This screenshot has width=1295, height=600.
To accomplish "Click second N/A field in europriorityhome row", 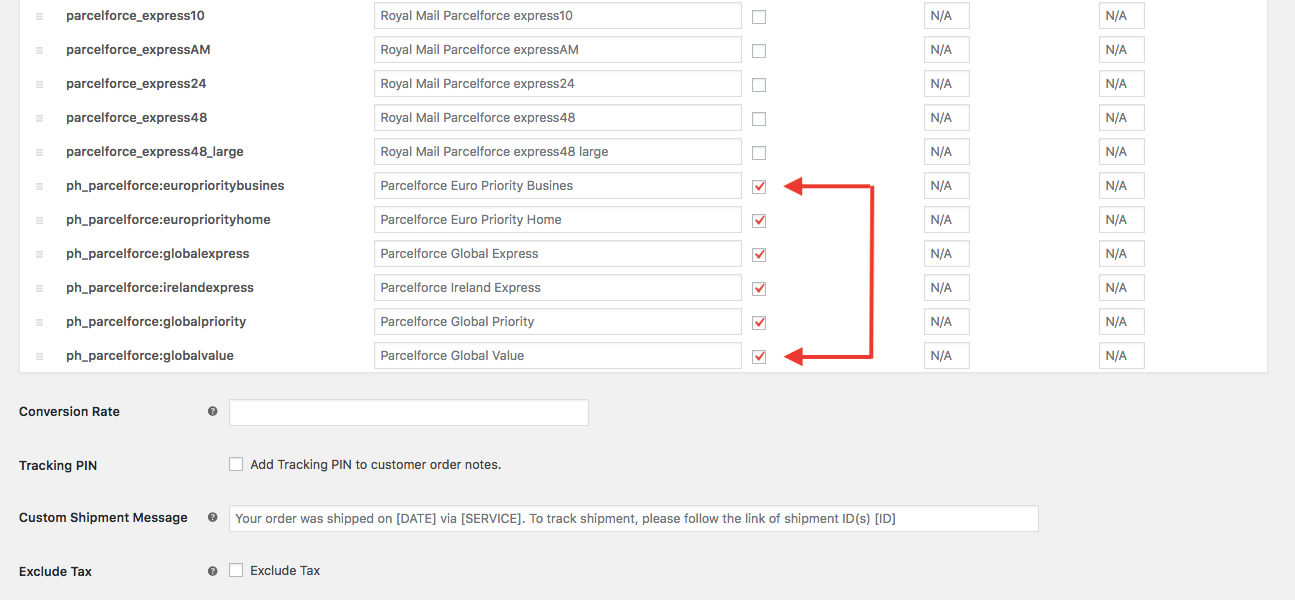I will (x=1122, y=220).
